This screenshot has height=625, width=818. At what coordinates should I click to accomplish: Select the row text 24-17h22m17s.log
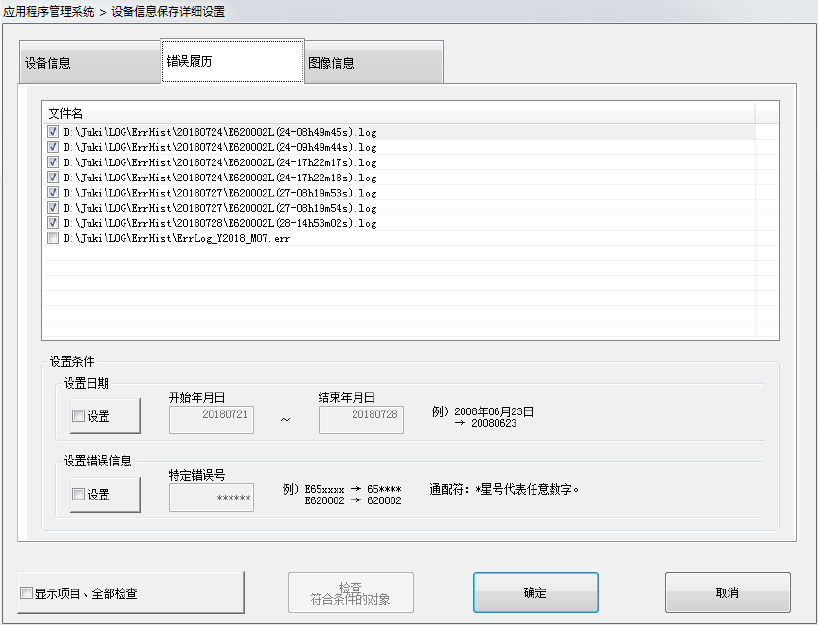tap(220, 163)
